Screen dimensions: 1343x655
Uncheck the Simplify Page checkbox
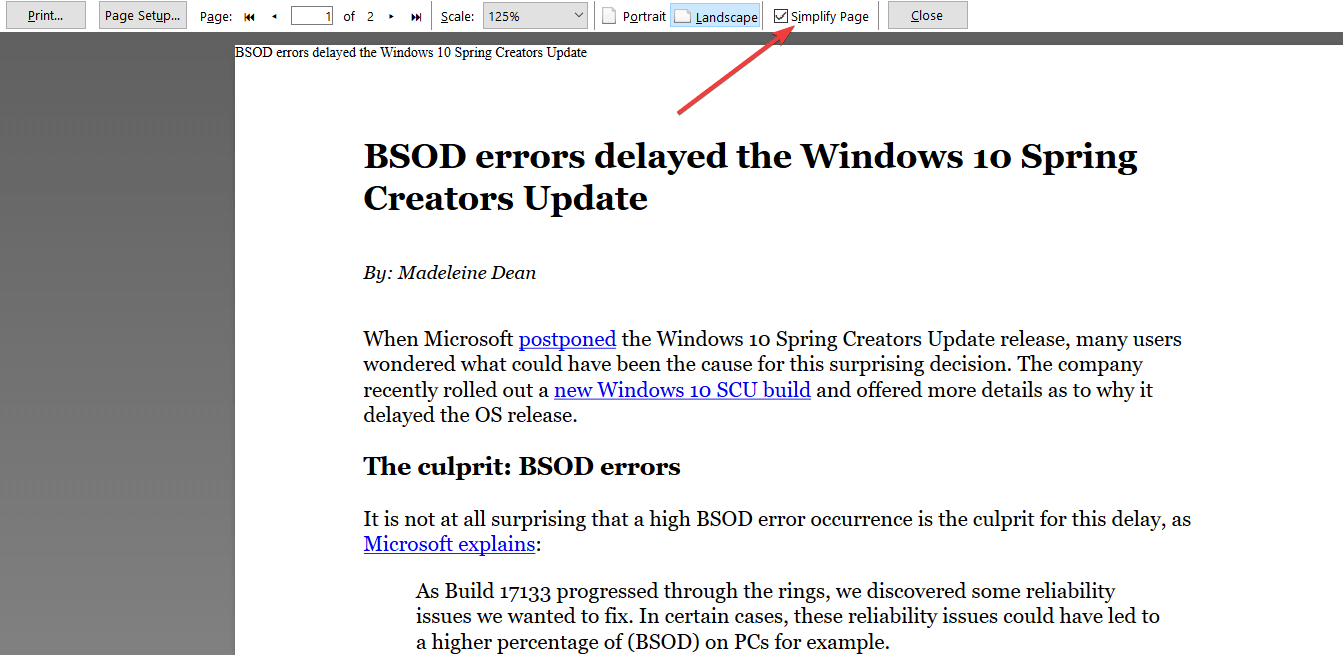781,16
